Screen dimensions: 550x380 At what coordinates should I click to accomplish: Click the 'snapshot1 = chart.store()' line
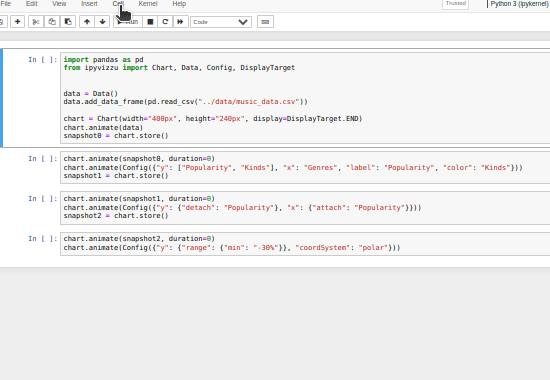pyautogui.click(x=116, y=176)
